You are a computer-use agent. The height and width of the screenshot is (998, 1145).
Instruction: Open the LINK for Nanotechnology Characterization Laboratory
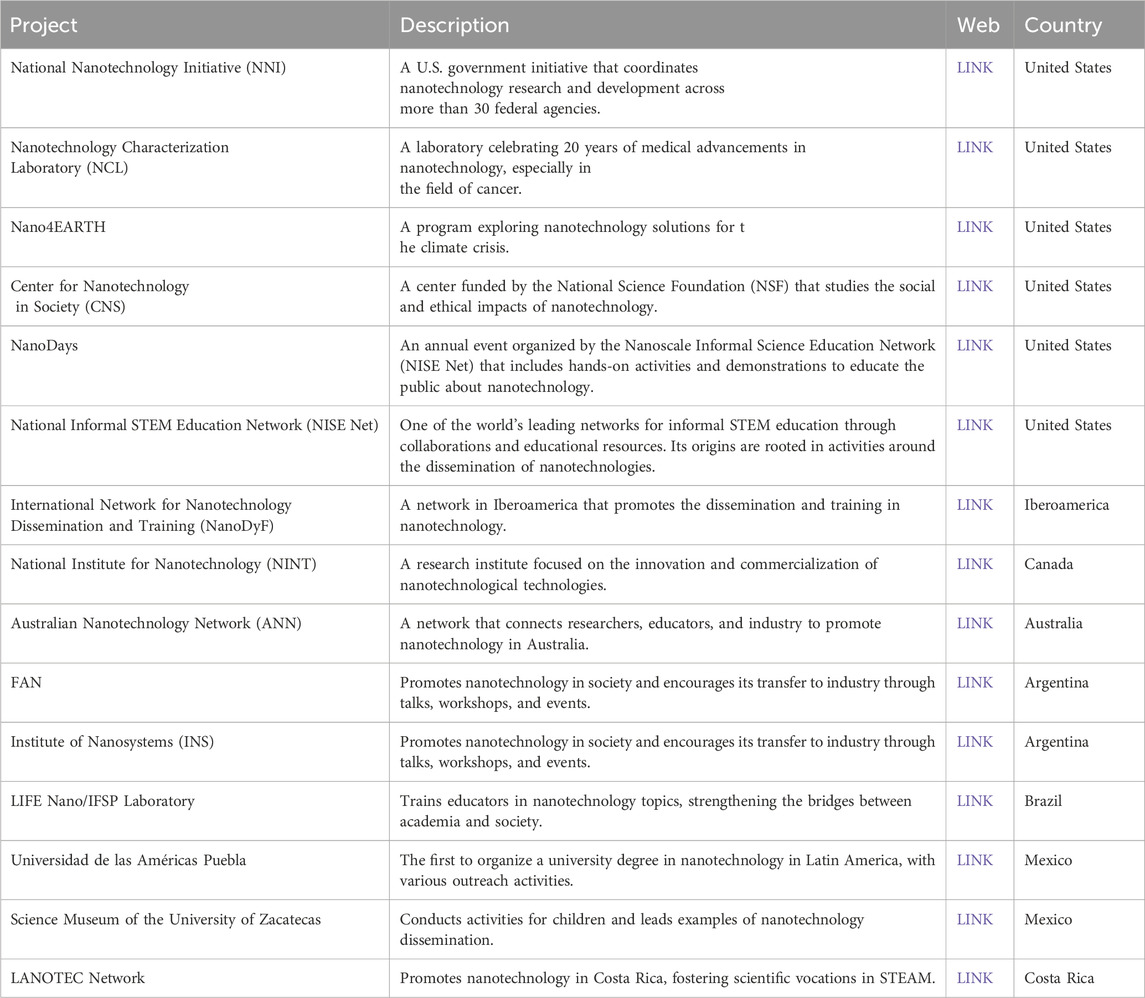[x=975, y=147]
